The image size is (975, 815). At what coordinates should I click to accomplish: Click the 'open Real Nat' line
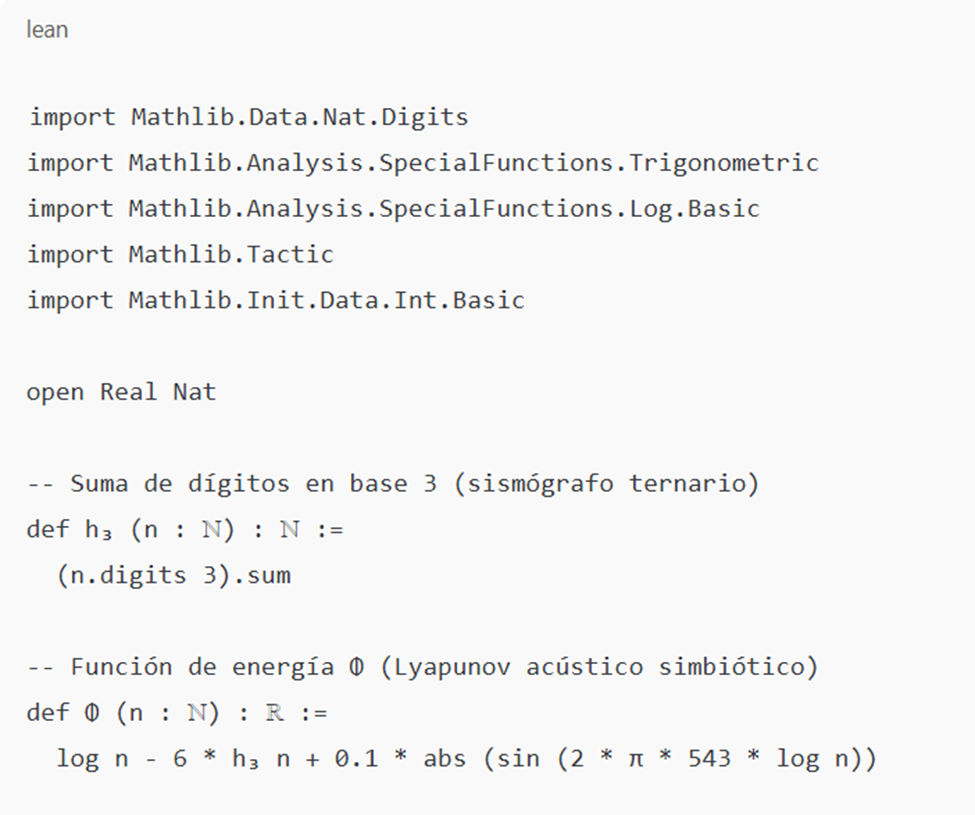tap(121, 392)
